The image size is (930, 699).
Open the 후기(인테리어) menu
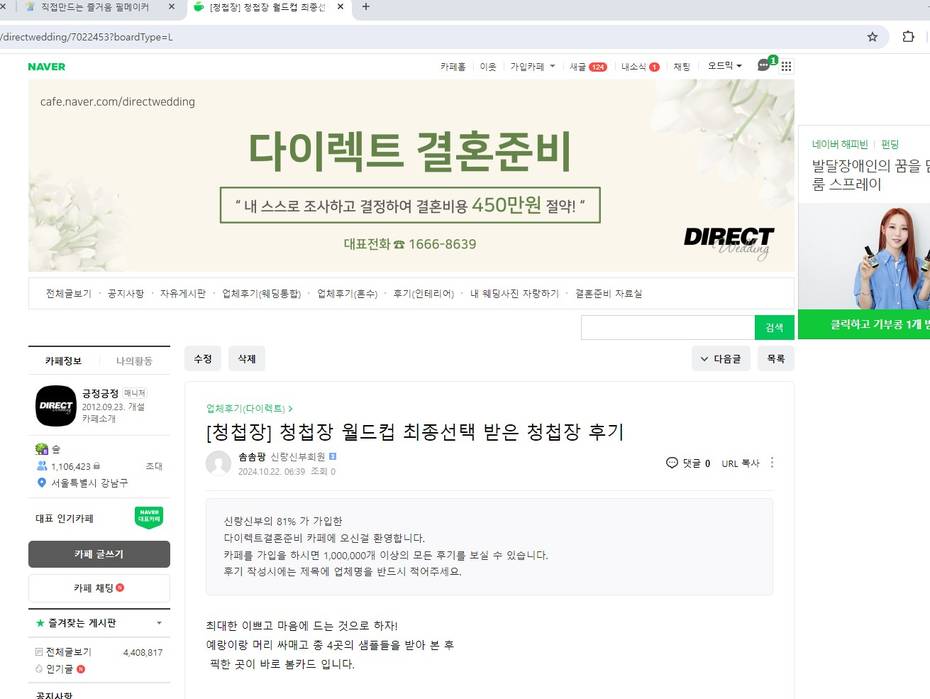(x=423, y=293)
